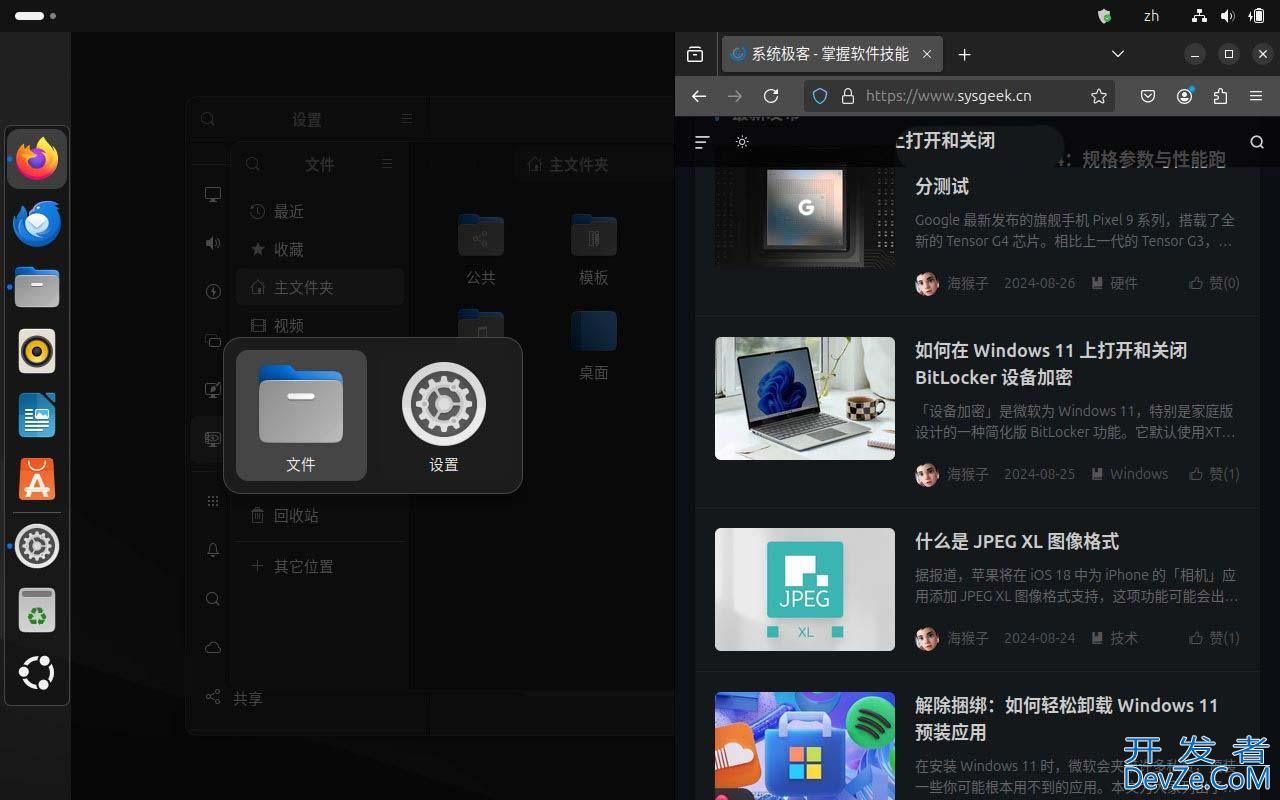Click the laptop thumbnail of BitLocker article
This screenshot has width=1280, height=800.
[805, 398]
